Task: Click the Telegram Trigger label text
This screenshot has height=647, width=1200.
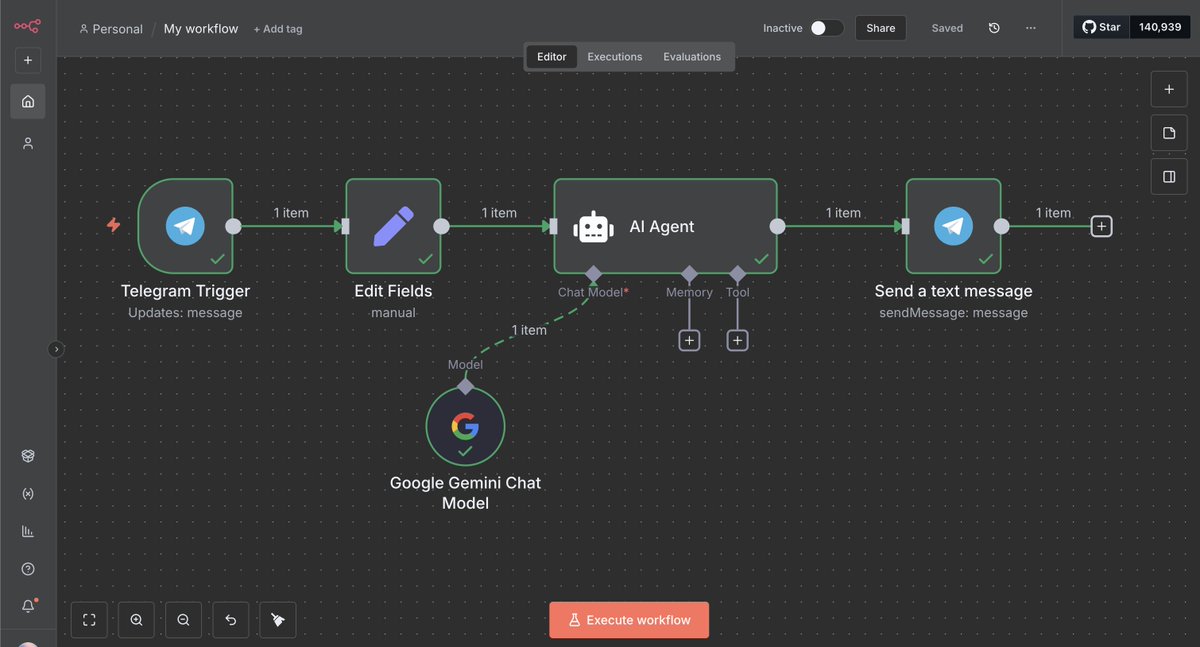Action: [x=185, y=291]
